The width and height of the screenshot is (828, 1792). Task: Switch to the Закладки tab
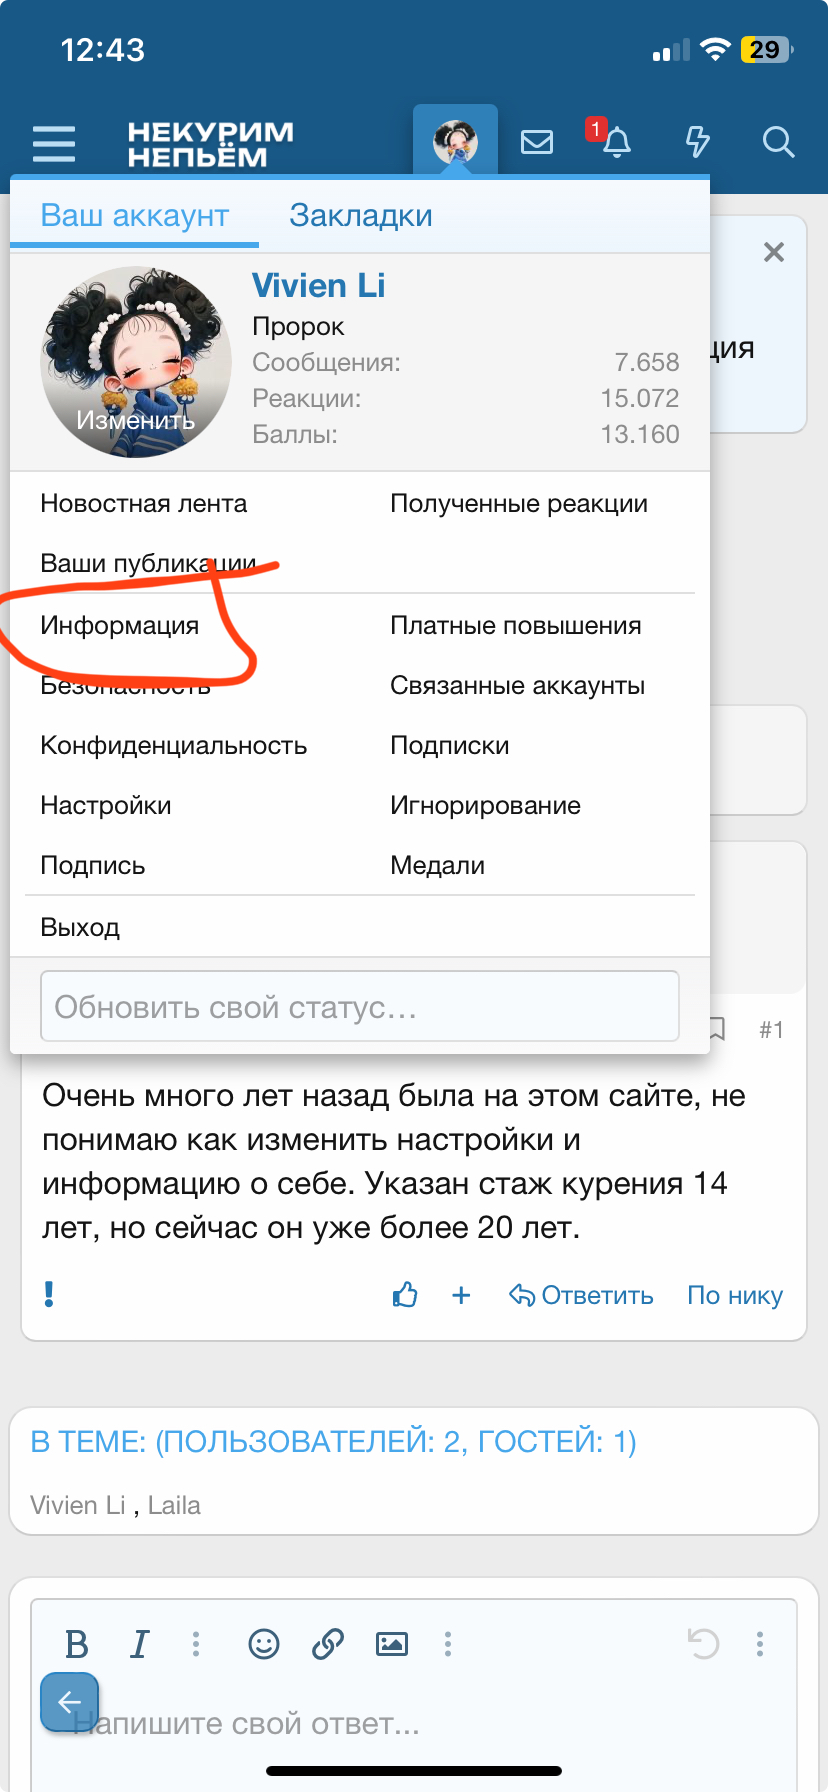tap(360, 216)
